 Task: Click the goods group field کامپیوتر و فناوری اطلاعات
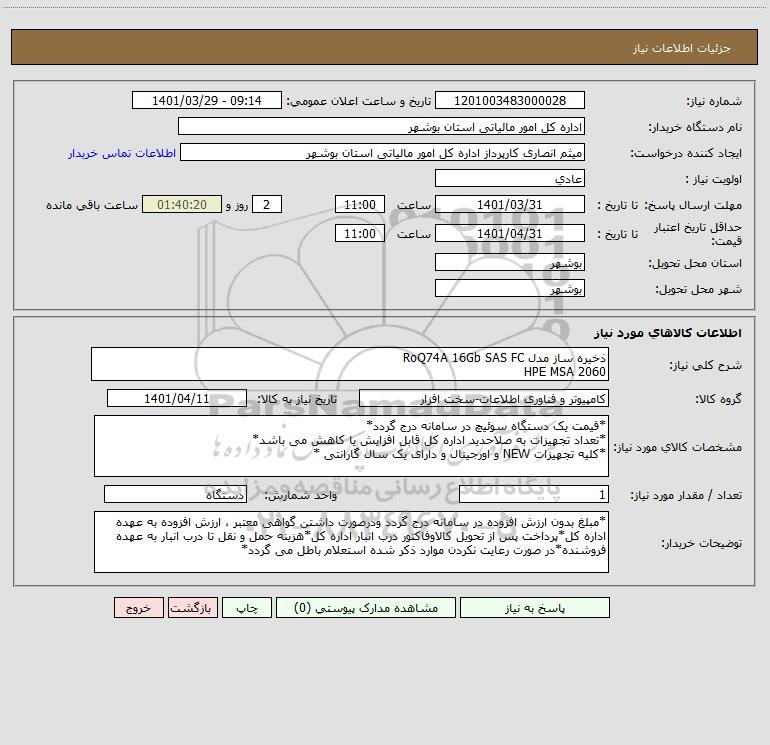click(x=484, y=398)
